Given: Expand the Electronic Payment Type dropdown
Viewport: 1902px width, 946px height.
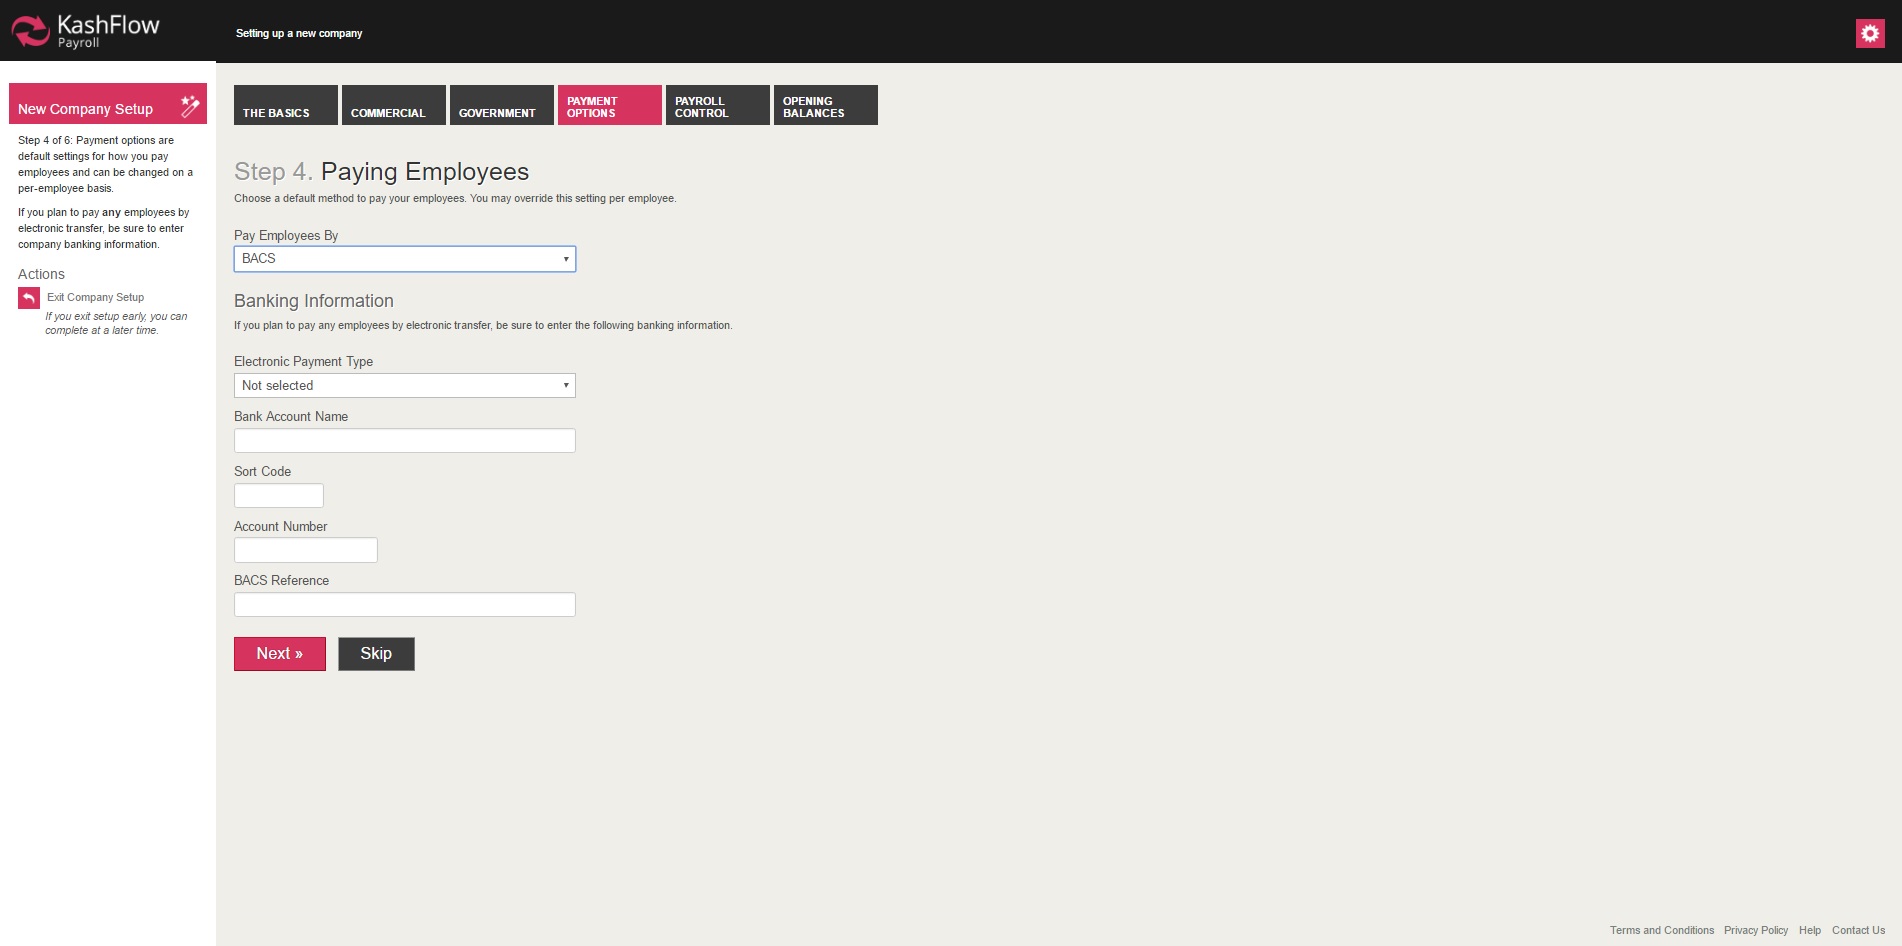Looking at the screenshot, I should [404, 386].
